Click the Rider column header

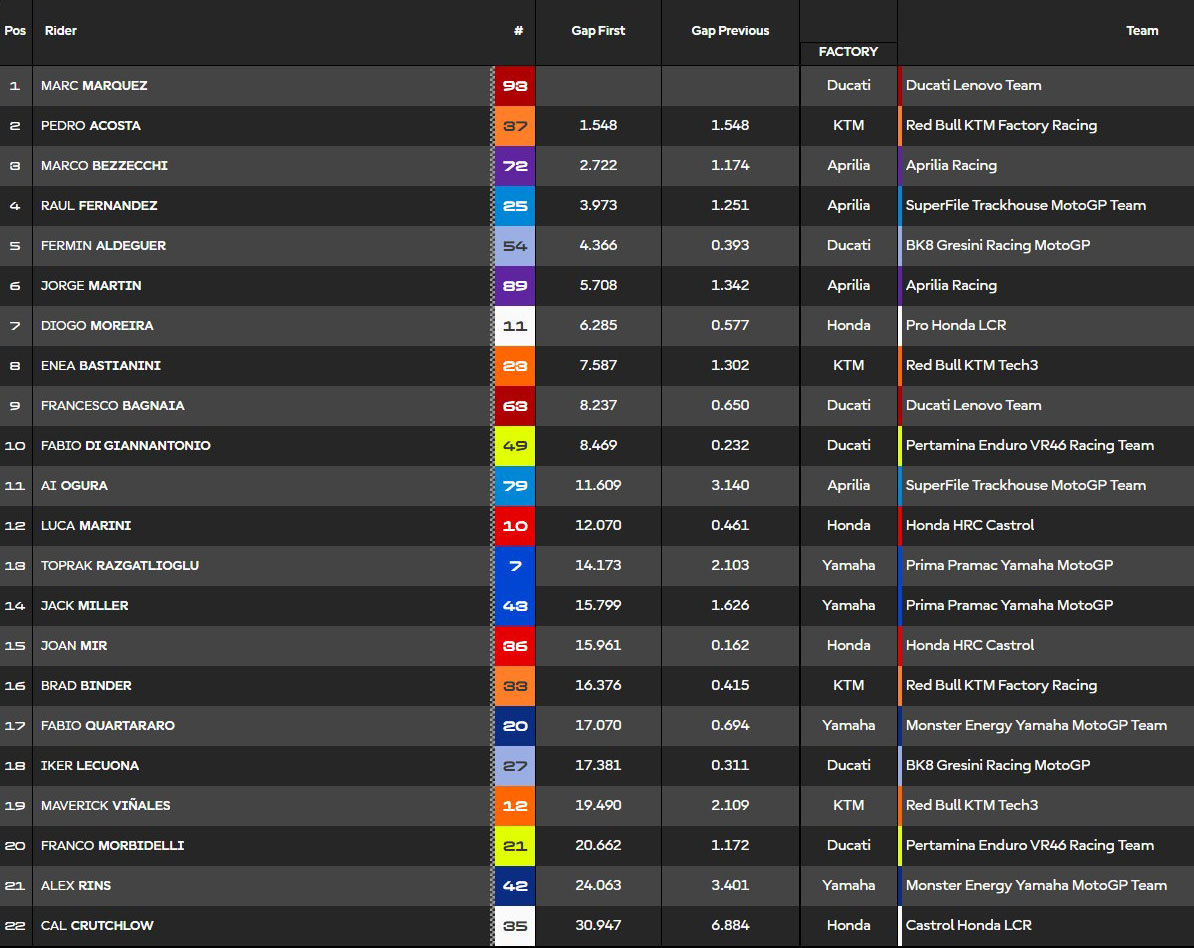tap(60, 31)
